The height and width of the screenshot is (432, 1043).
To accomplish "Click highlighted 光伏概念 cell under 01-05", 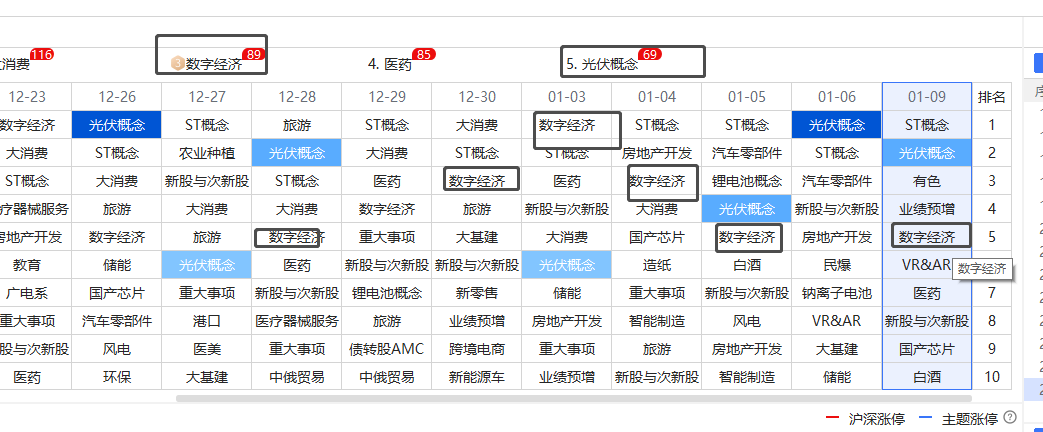I will 746,209.
